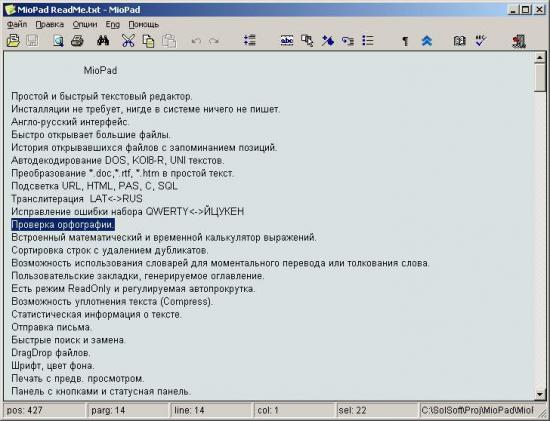Screen dimensions: 550x421
Task: Cut the selection with the scissors icon
Action: (x=128, y=41)
